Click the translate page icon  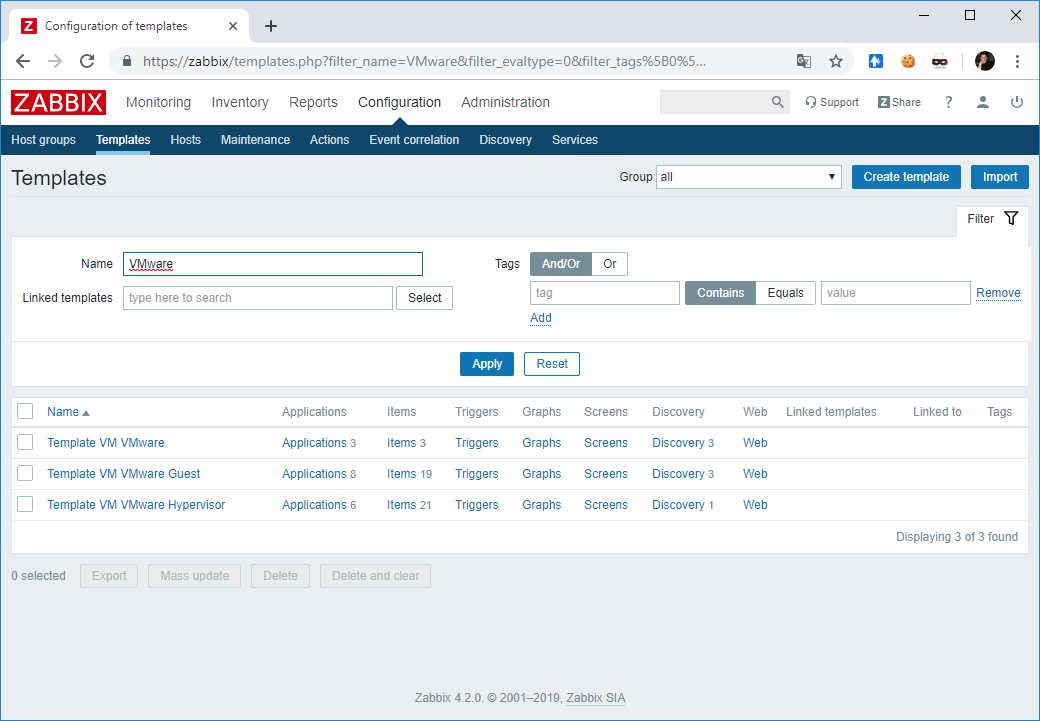click(x=804, y=62)
